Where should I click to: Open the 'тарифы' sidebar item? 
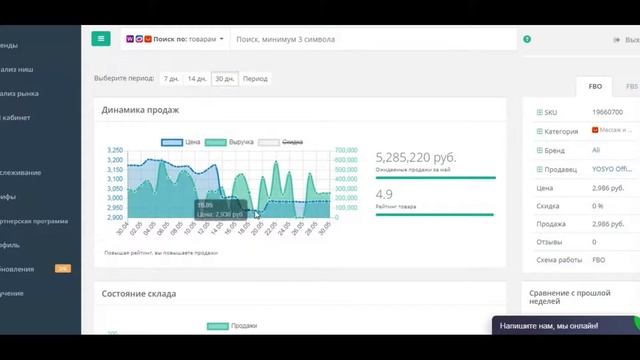8,197
